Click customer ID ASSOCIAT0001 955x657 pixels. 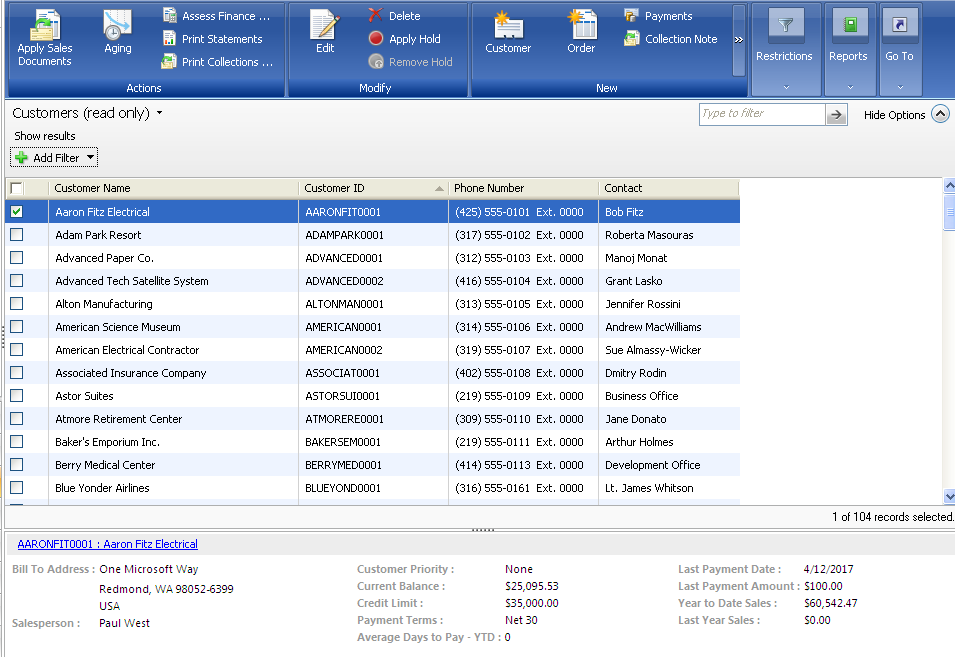click(x=342, y=373)
